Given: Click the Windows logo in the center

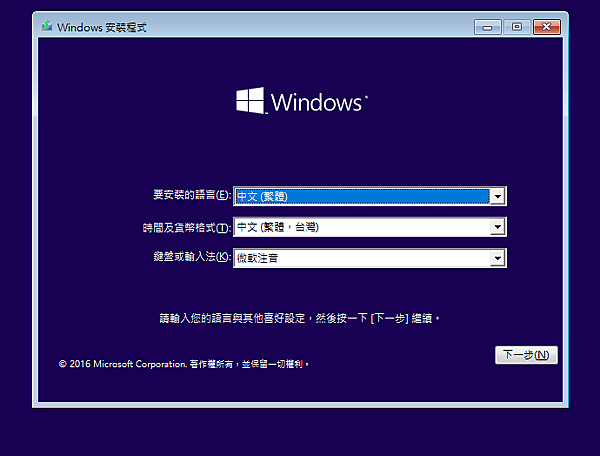Looking at the screenshot, I should 302,101.
